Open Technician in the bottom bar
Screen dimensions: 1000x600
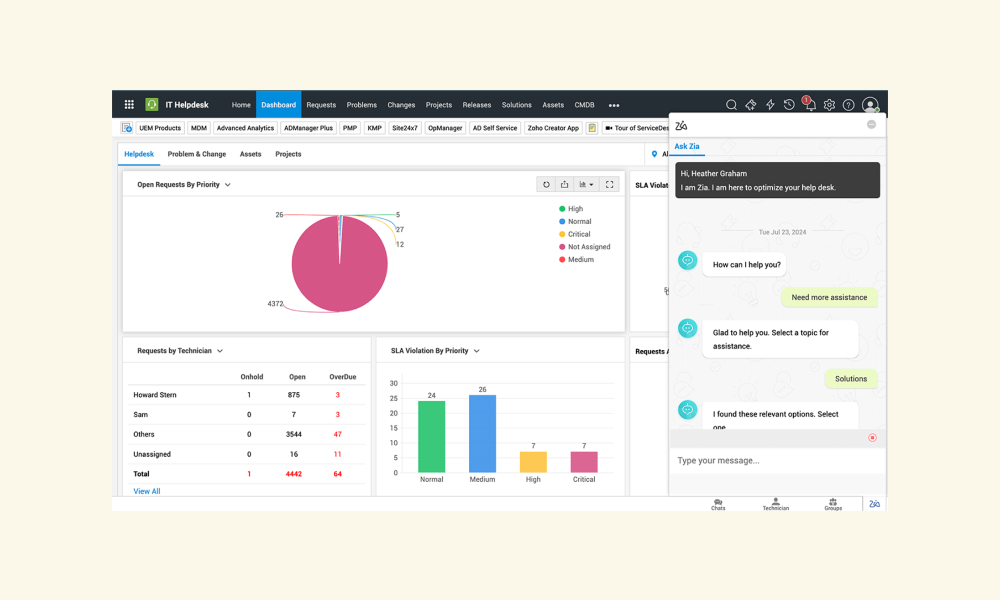[776, 504]
